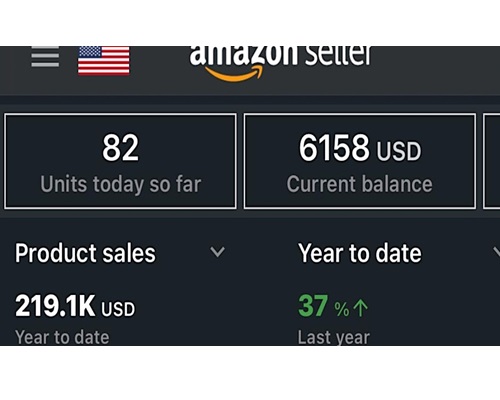Open the Units today so far card
Screen dimensions: 500x400
(120, 161)
